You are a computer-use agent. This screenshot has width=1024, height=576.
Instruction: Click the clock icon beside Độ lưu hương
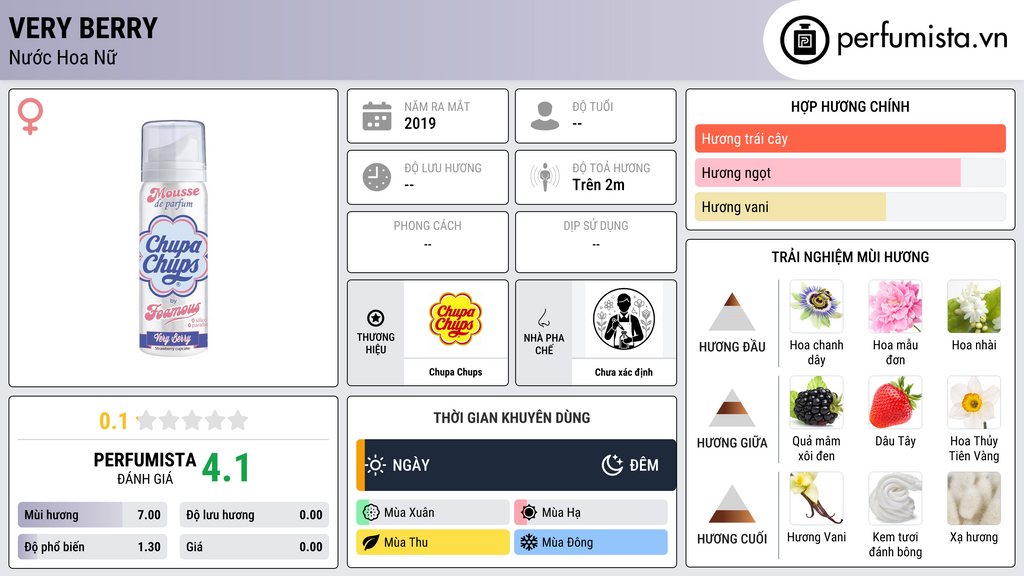(x=377, y=177)
